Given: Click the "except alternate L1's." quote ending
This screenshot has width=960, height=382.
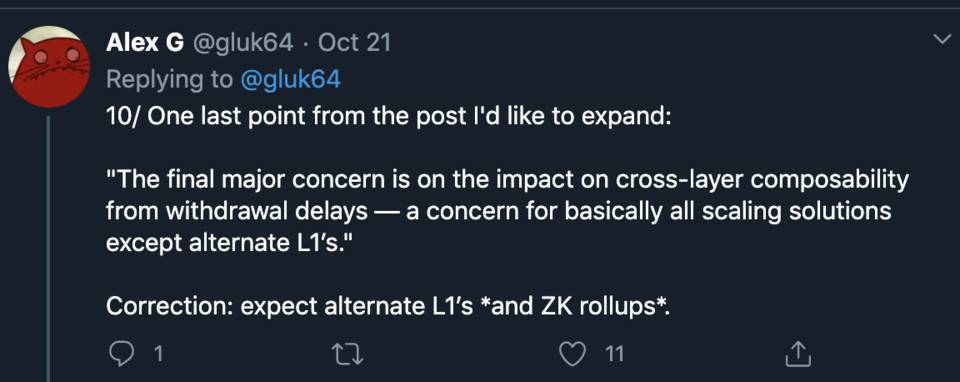Looking at the screenshot, I should coord(230,243).
